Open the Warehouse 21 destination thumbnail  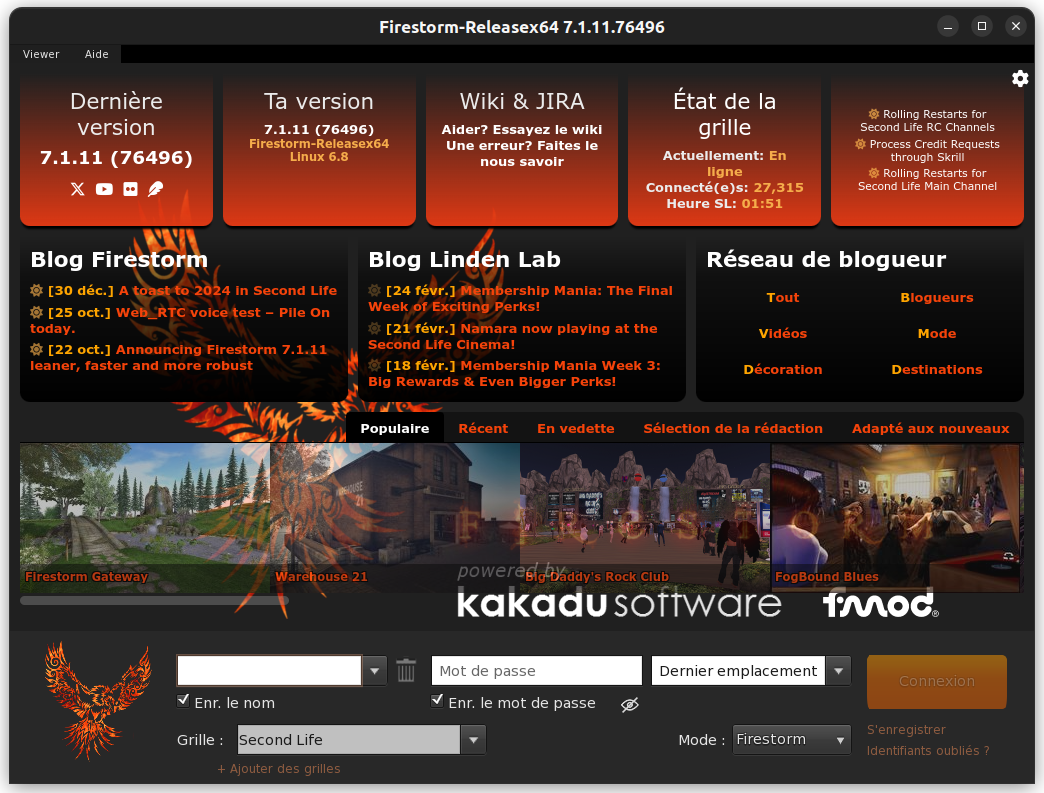point(395,517)
